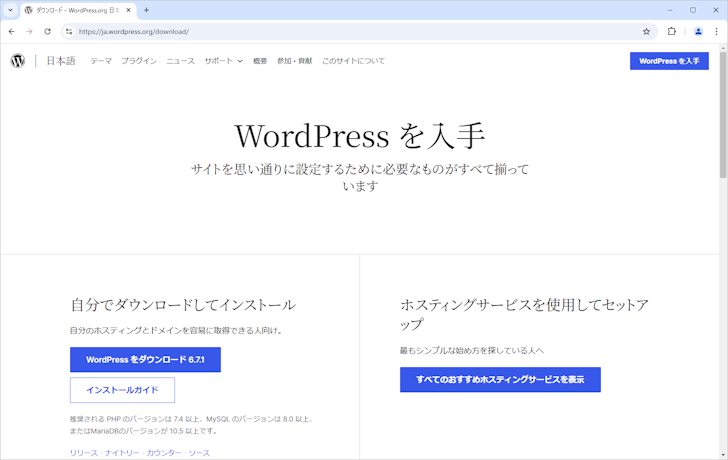Open the ニュース menu item

181,61
